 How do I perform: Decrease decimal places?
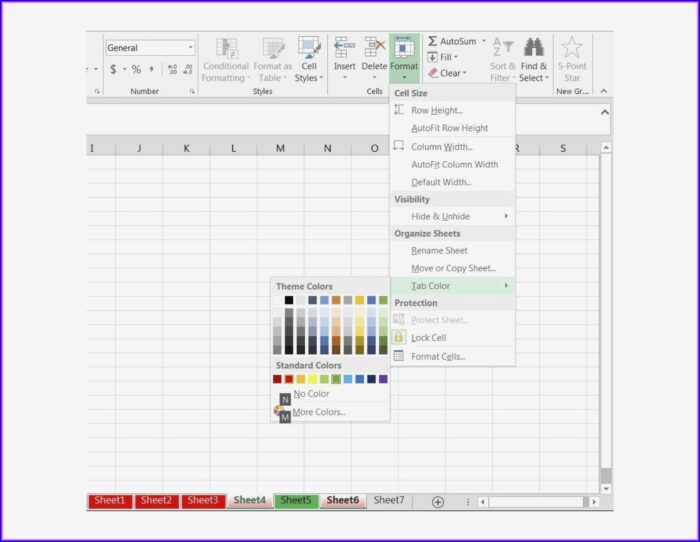(188, 69)
